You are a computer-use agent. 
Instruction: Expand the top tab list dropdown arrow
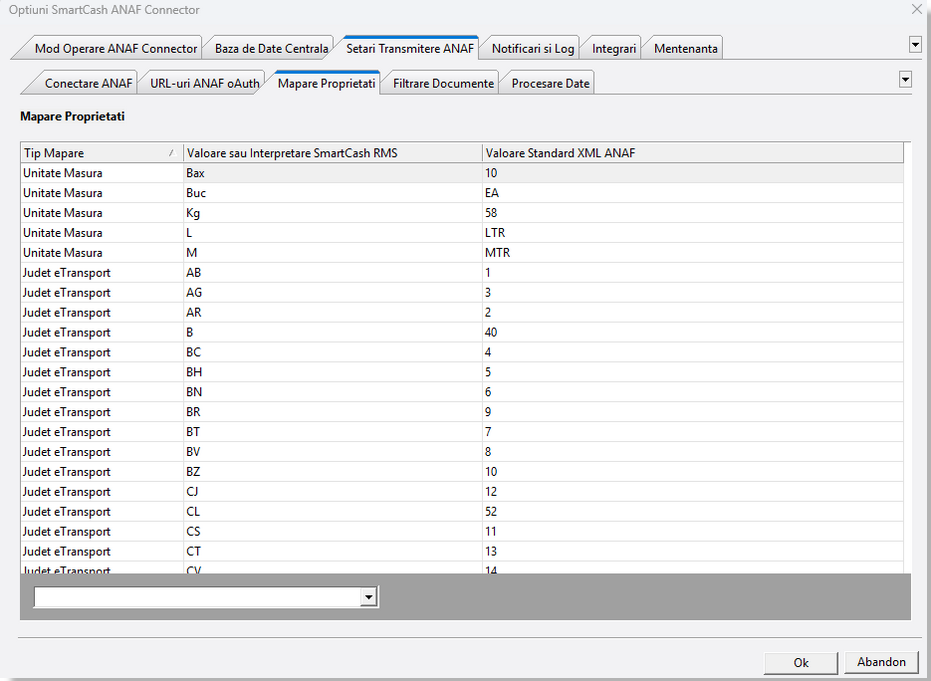point(915,45)
